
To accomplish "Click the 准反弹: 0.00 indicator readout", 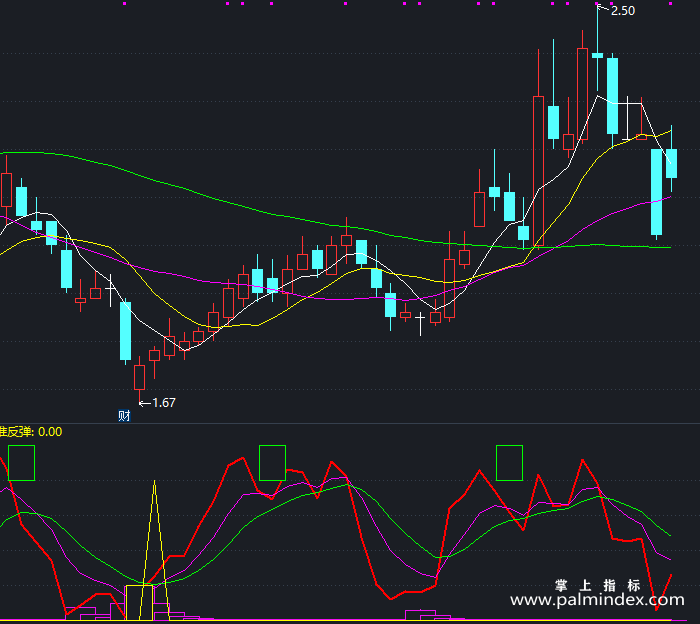I will (x=31, y=432).
